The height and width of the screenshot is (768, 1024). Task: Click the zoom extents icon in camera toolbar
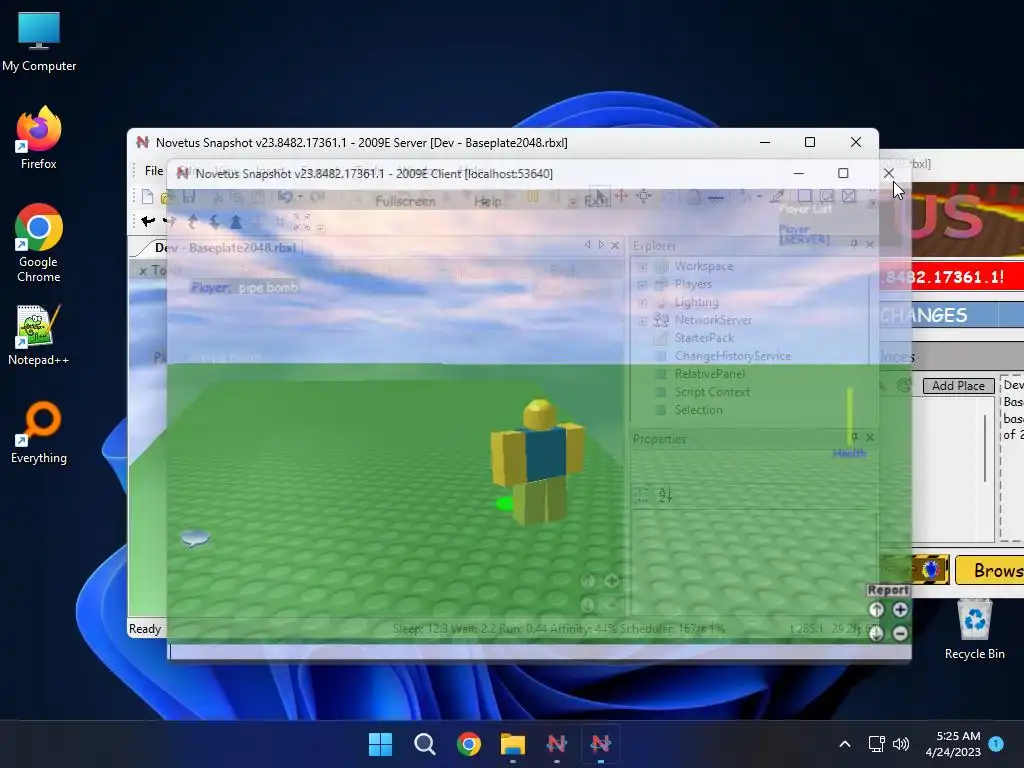(x=302, y=222)
